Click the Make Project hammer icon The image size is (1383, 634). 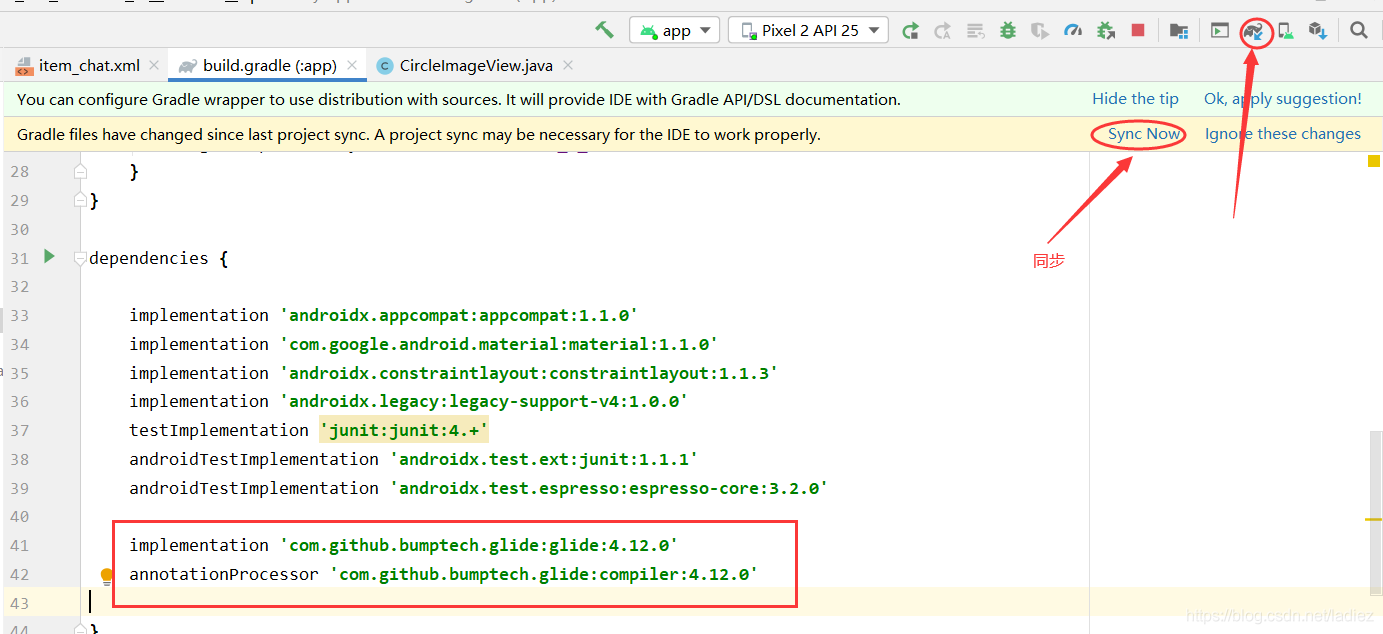coord(604,30)
